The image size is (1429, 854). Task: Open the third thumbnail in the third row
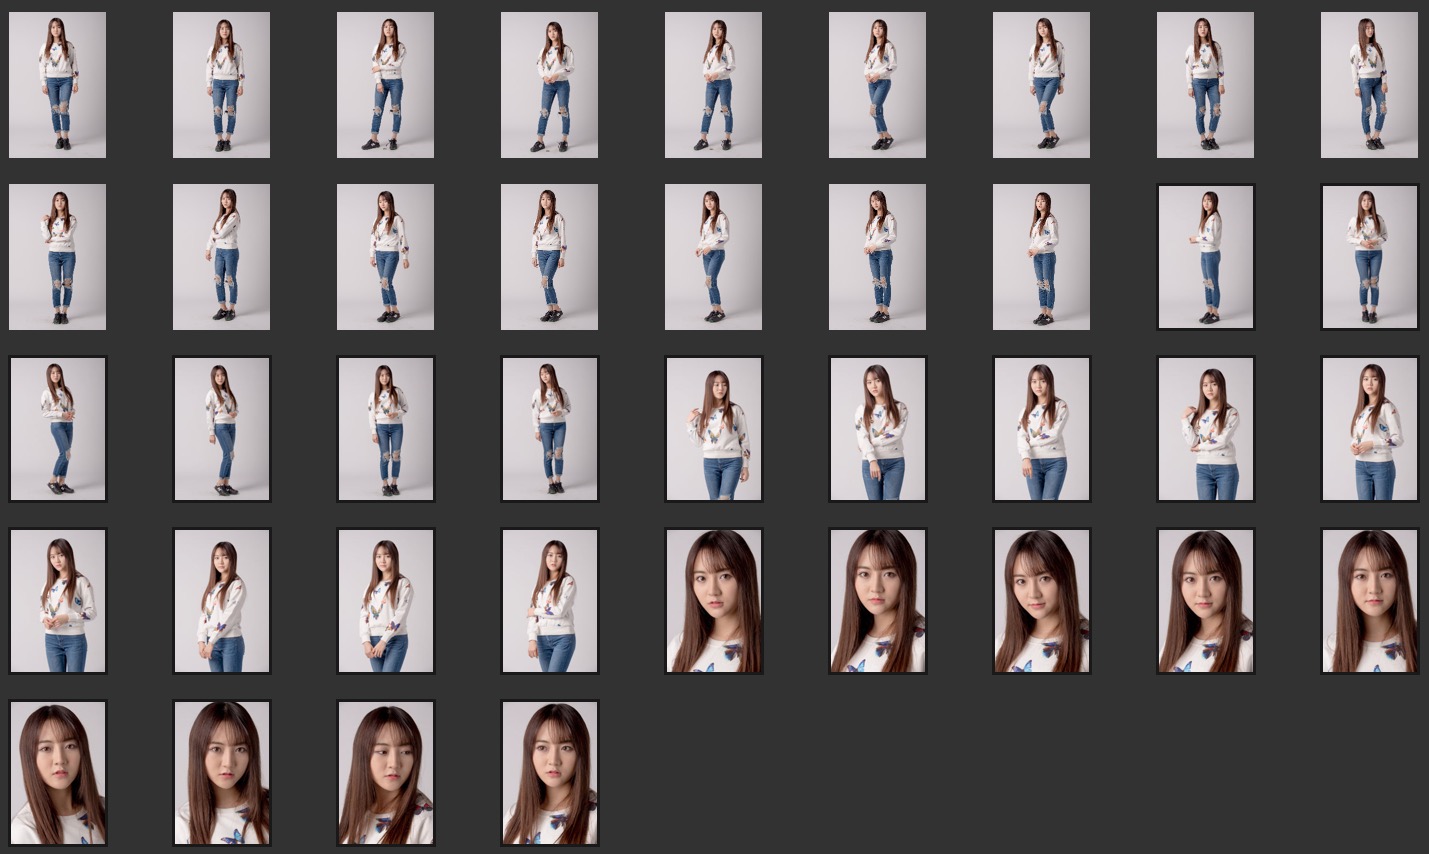[x=385, y=429]
